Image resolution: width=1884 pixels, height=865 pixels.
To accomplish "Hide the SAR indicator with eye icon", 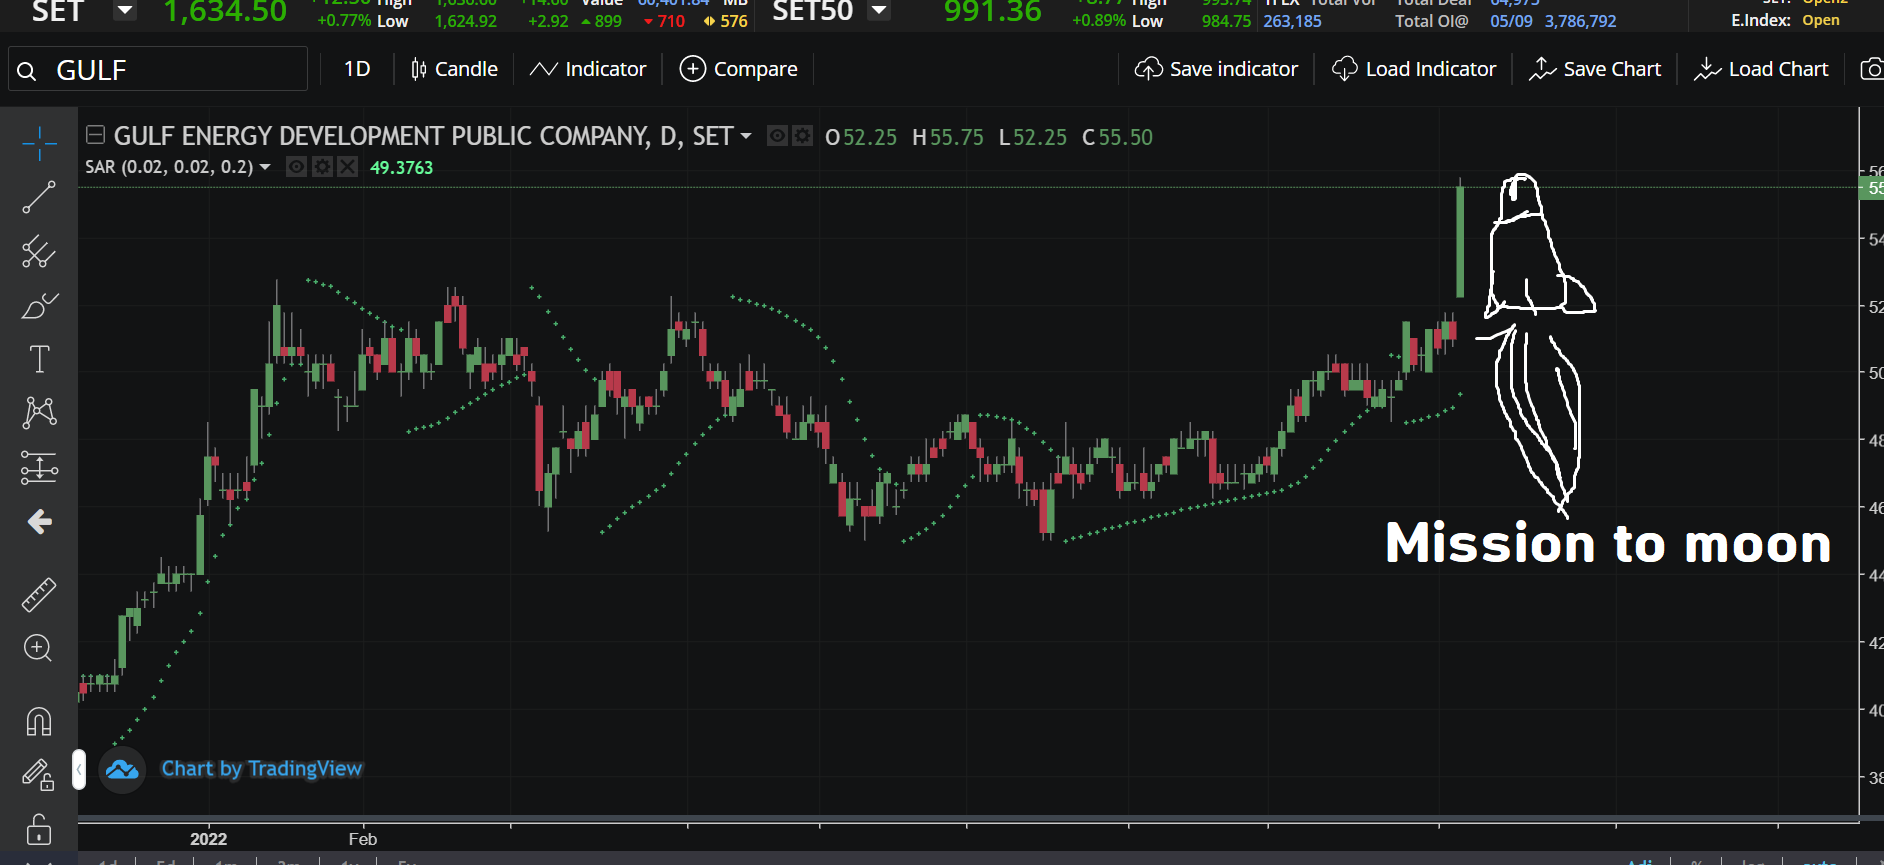I will pos(296,167).
